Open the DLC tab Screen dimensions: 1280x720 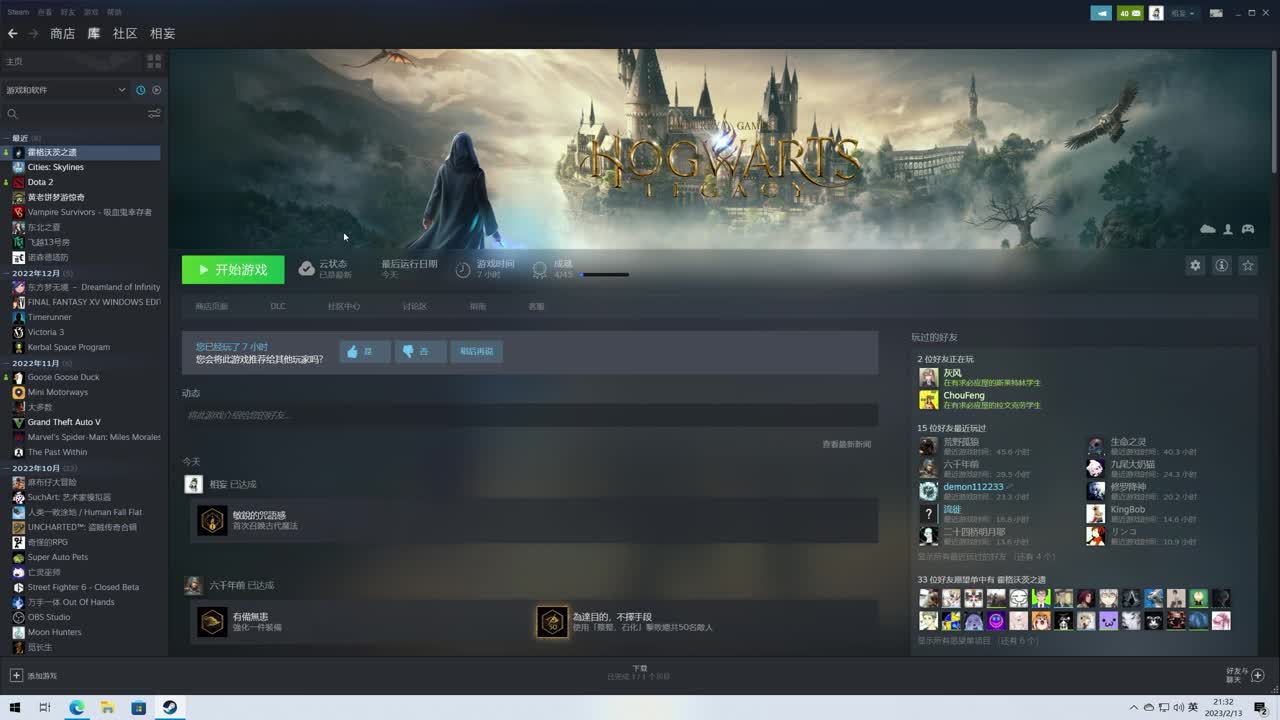coord(278,306)
